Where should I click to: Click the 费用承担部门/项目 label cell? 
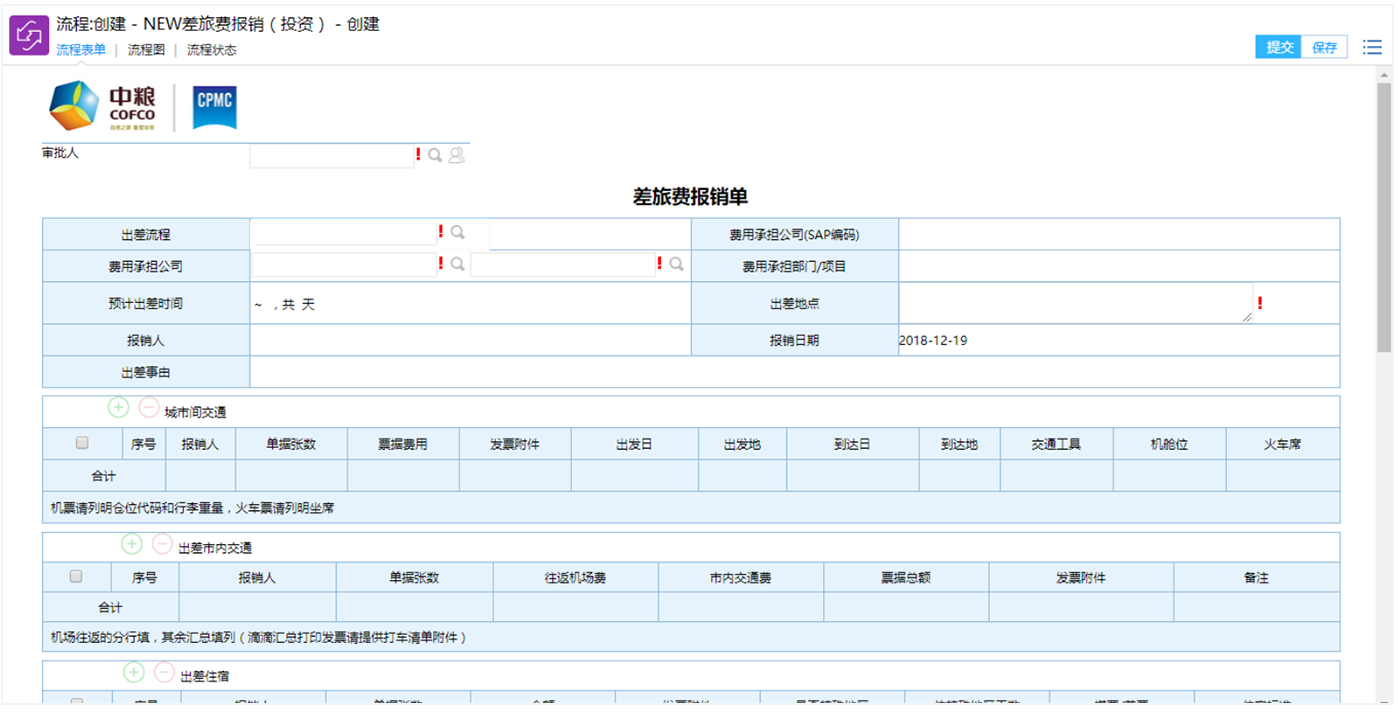pyautogui.click(x=795, y=267)
